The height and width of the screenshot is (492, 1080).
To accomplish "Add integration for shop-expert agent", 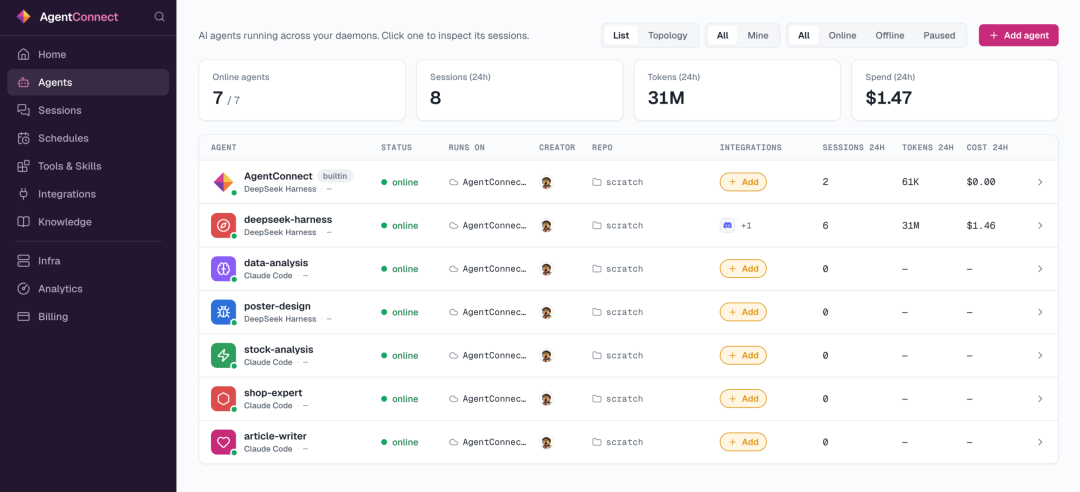I will point(743,399).
